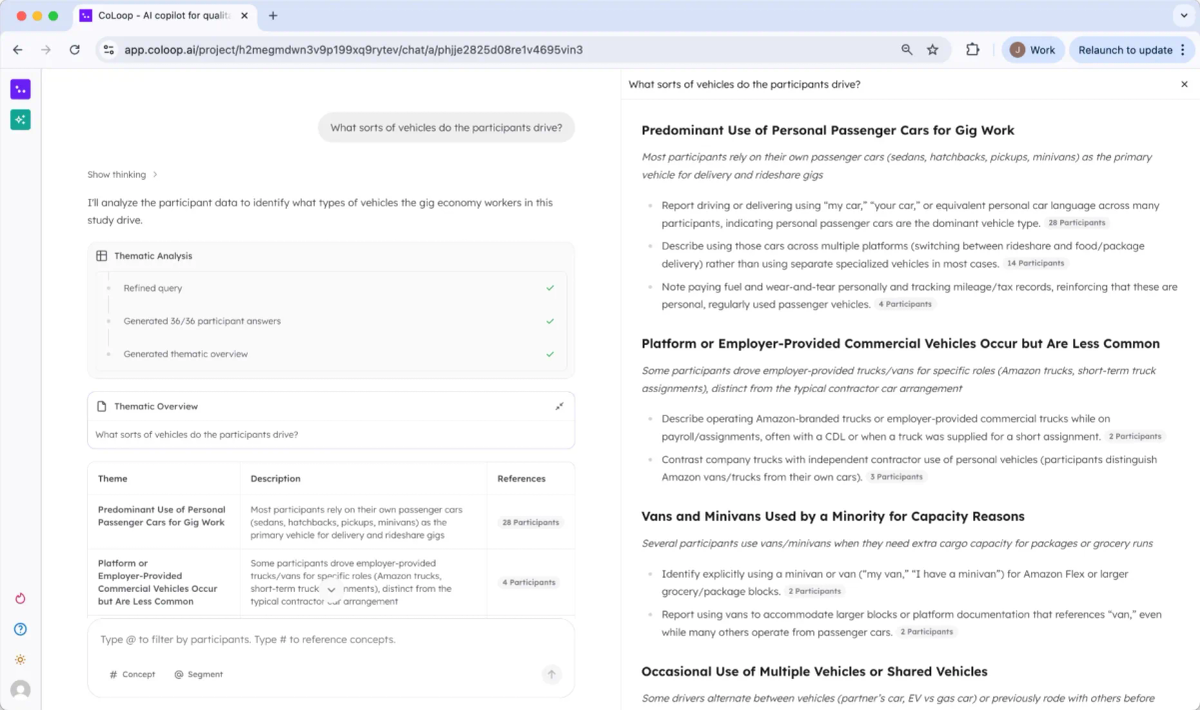The height and width of the screenshot is (710, 1200).
Task: Toggle the sun theme icon
Action: coord(20,659)
